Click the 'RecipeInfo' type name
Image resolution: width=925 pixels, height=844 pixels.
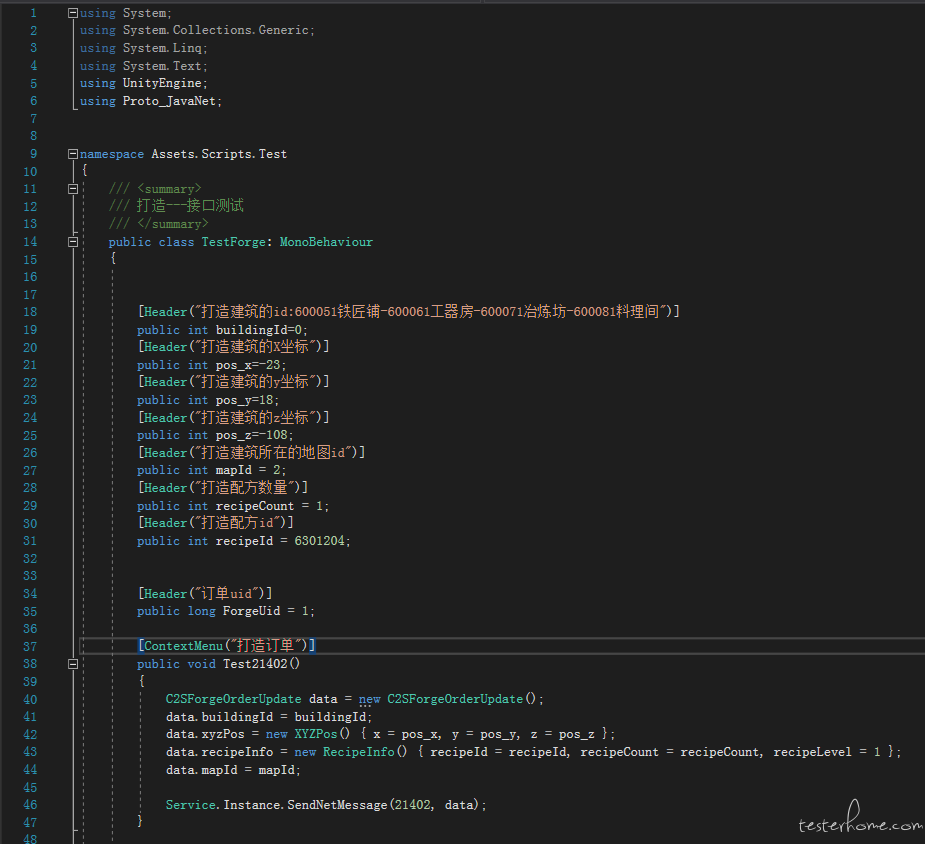[359, 752]
